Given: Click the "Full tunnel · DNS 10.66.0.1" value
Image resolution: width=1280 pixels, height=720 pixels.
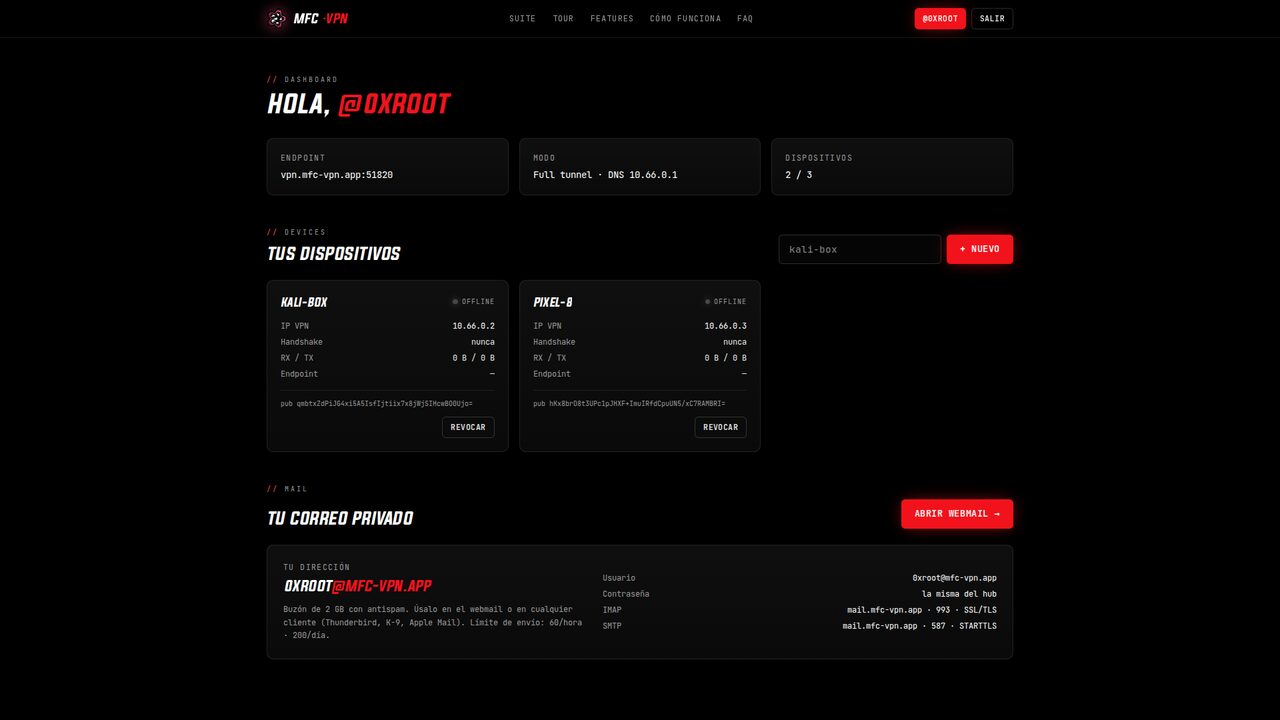Looking at the screenshot, I should coord(605,175).
